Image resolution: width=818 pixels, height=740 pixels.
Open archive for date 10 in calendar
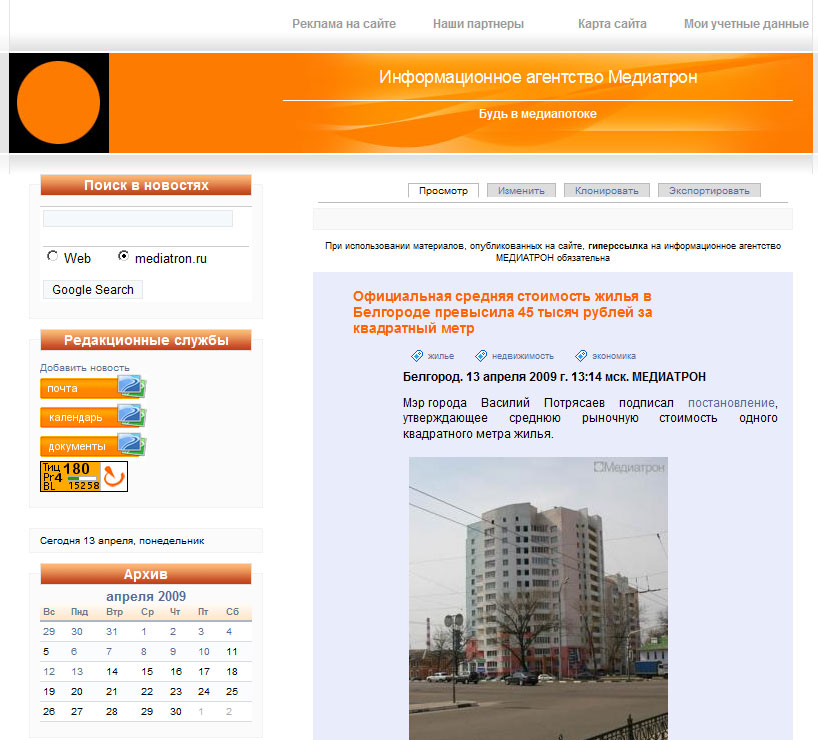(x=204, y=652)
